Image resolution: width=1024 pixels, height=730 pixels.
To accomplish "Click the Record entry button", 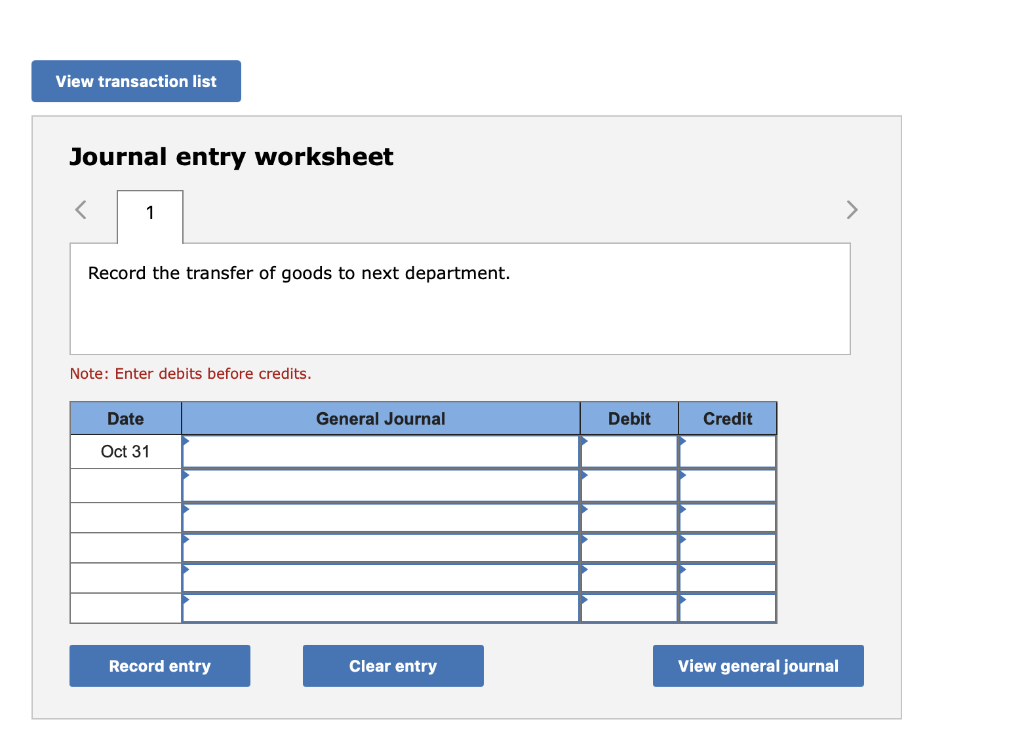I will point(159,665).
